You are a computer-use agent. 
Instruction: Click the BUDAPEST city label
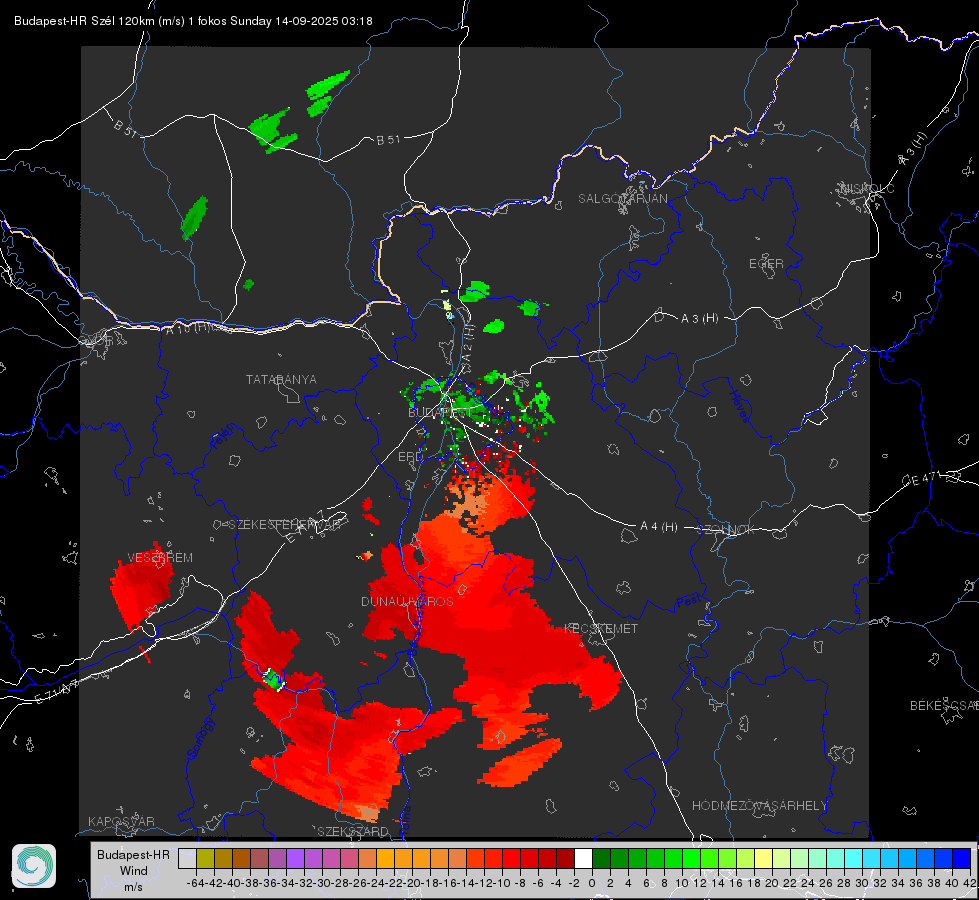440,413
